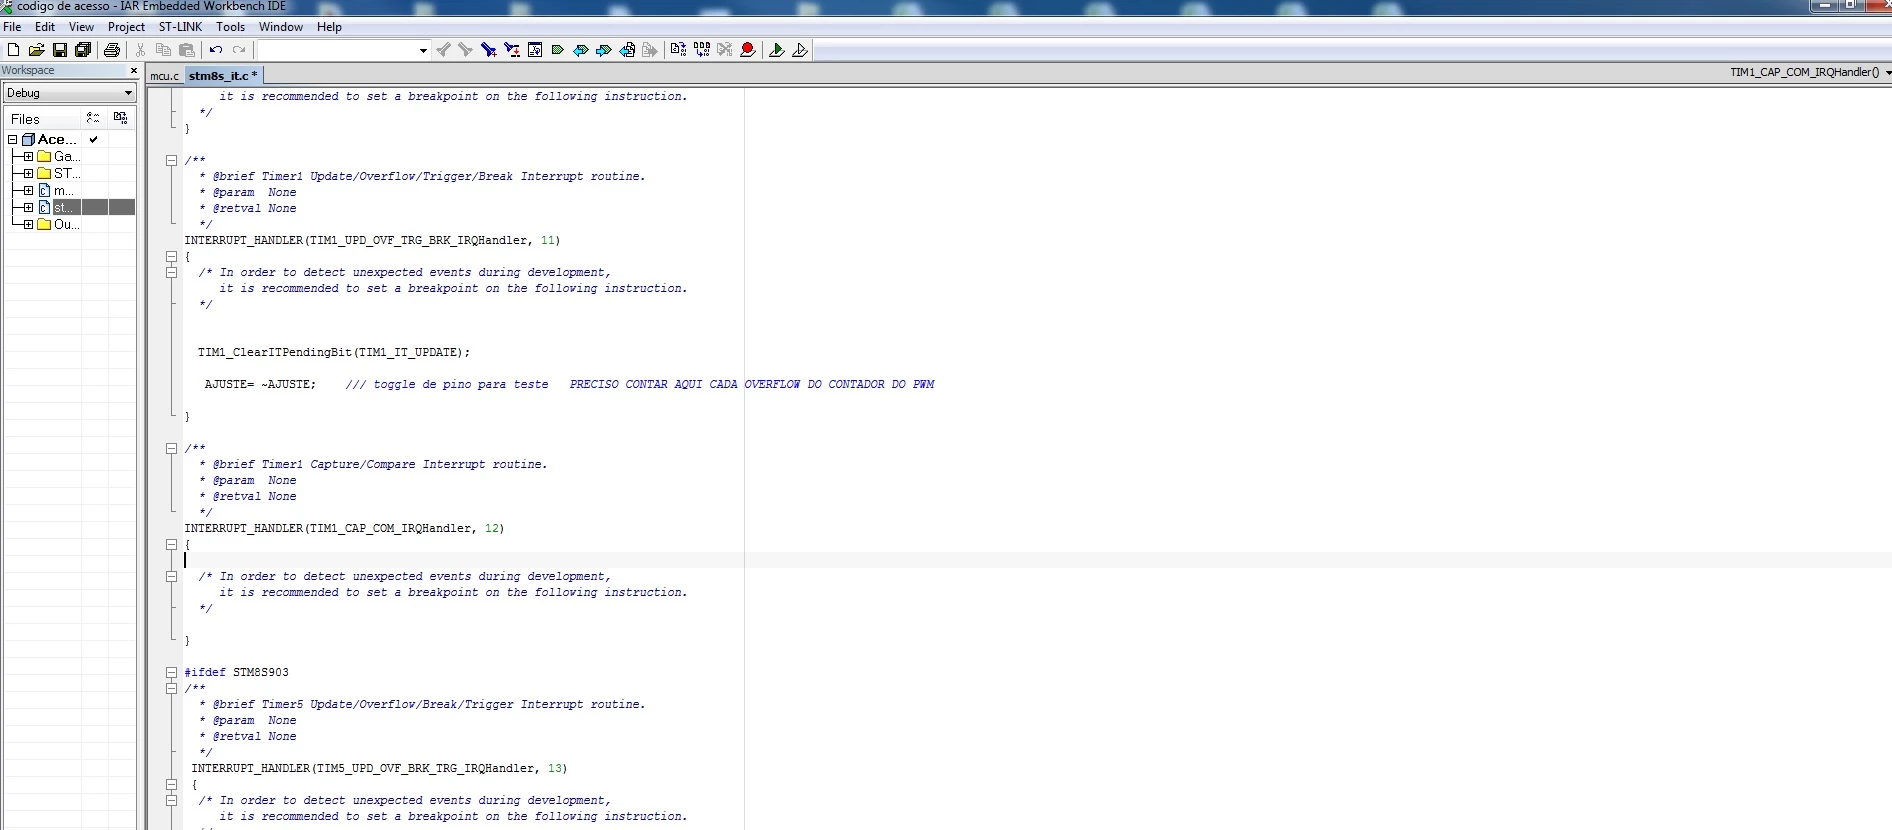This screenshot has height=830, width=1892.
Task: Toggle a bookmark with the green flag icon
Action: coord(558,50)
